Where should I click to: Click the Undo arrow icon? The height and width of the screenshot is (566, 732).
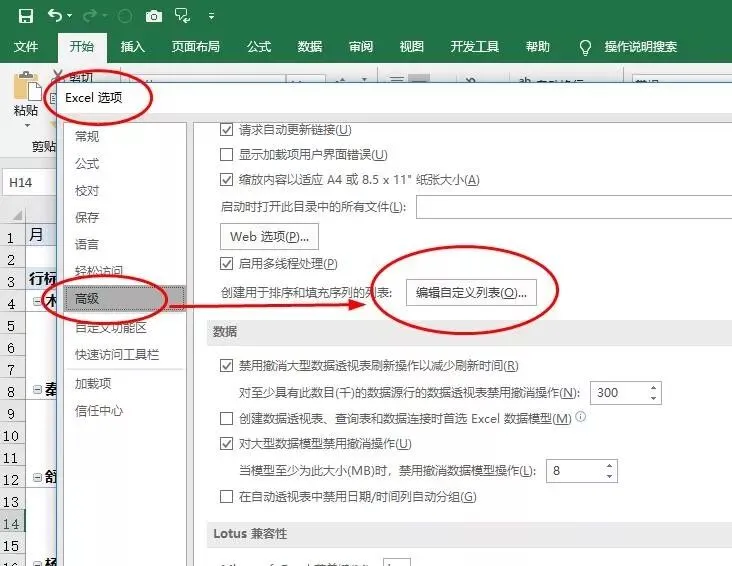pos(55,15)
